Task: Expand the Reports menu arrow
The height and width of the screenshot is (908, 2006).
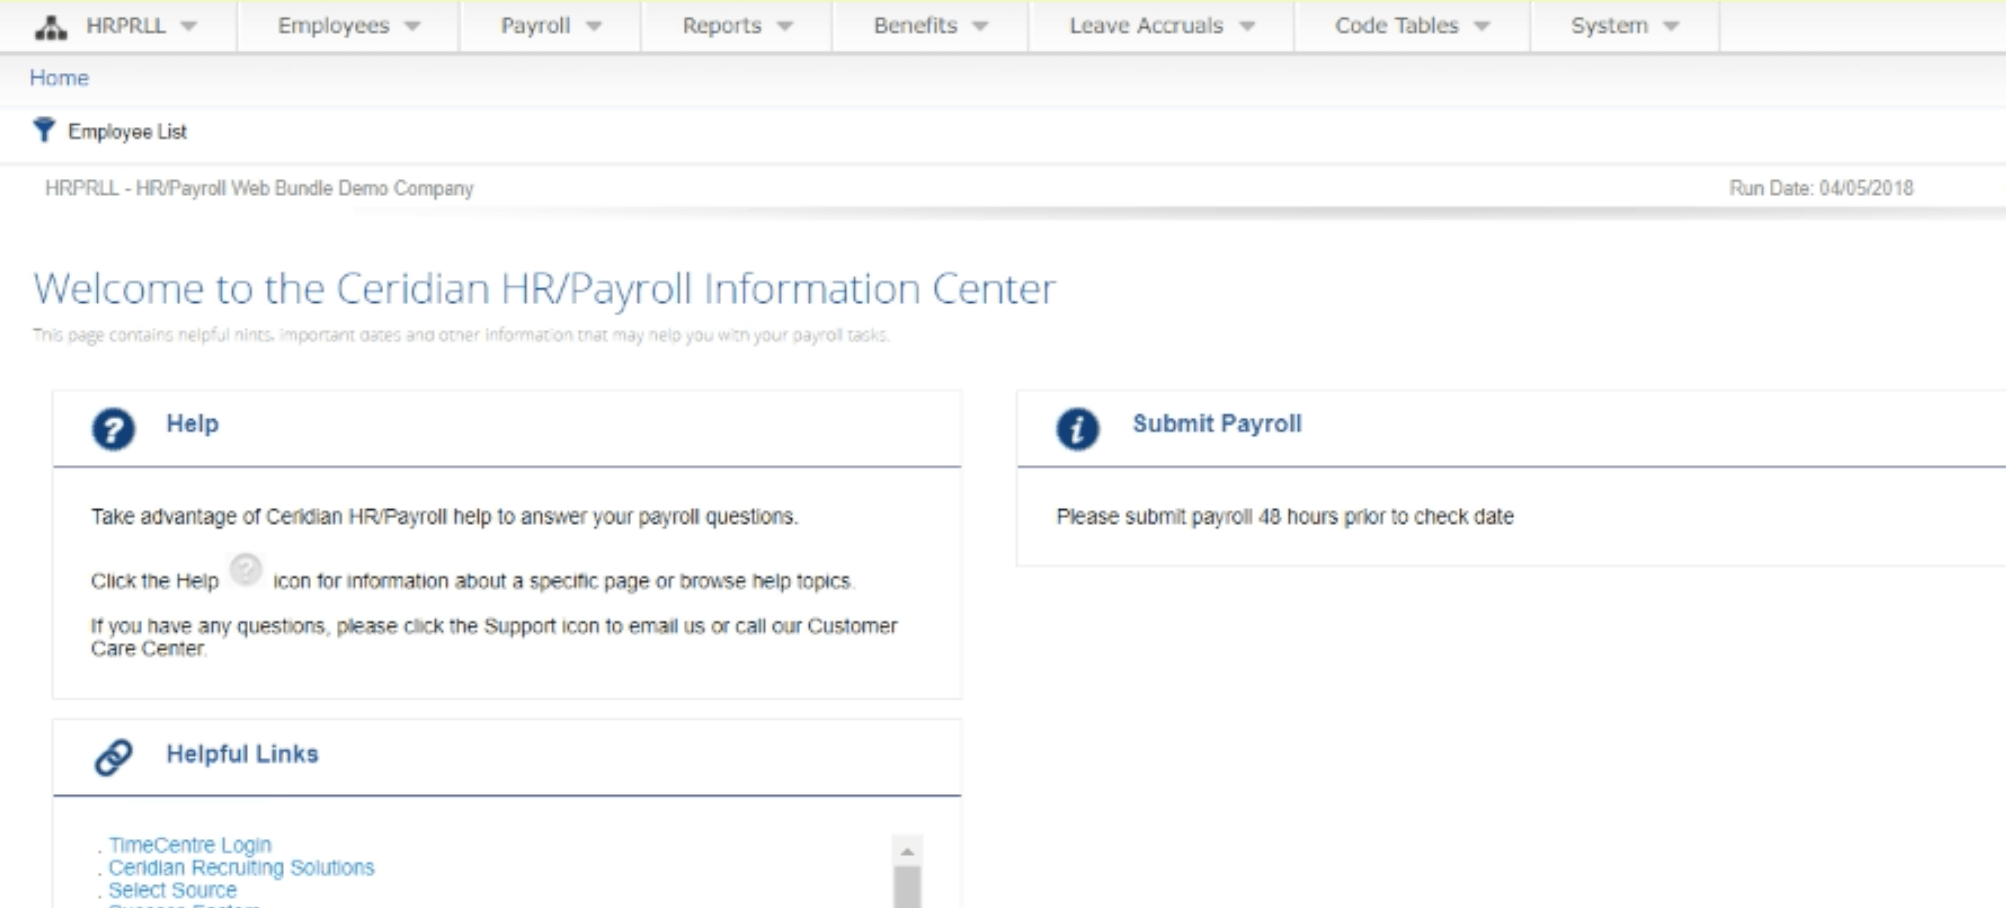Action: pyautogui.click(x=785, y=27)
